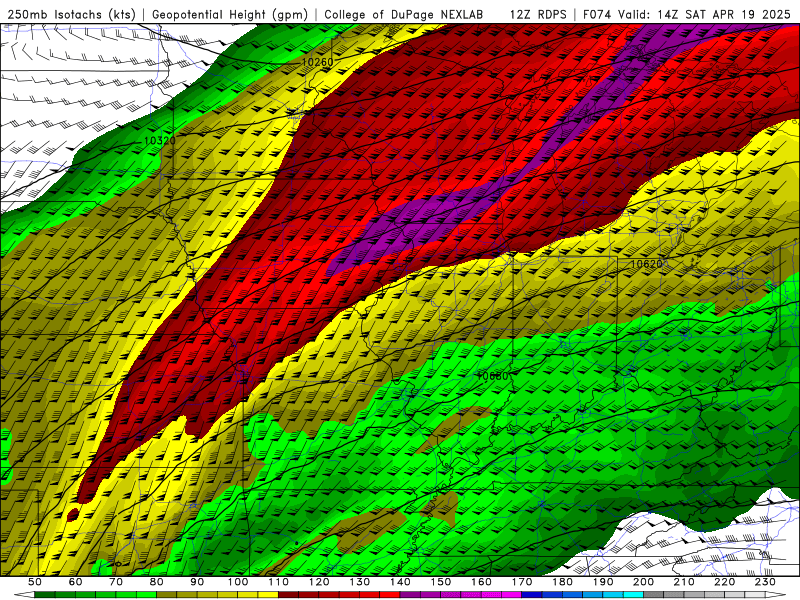Click the 90 value on the color scale
This screenshot has height=600, width=800.
(x=197, y=582)
